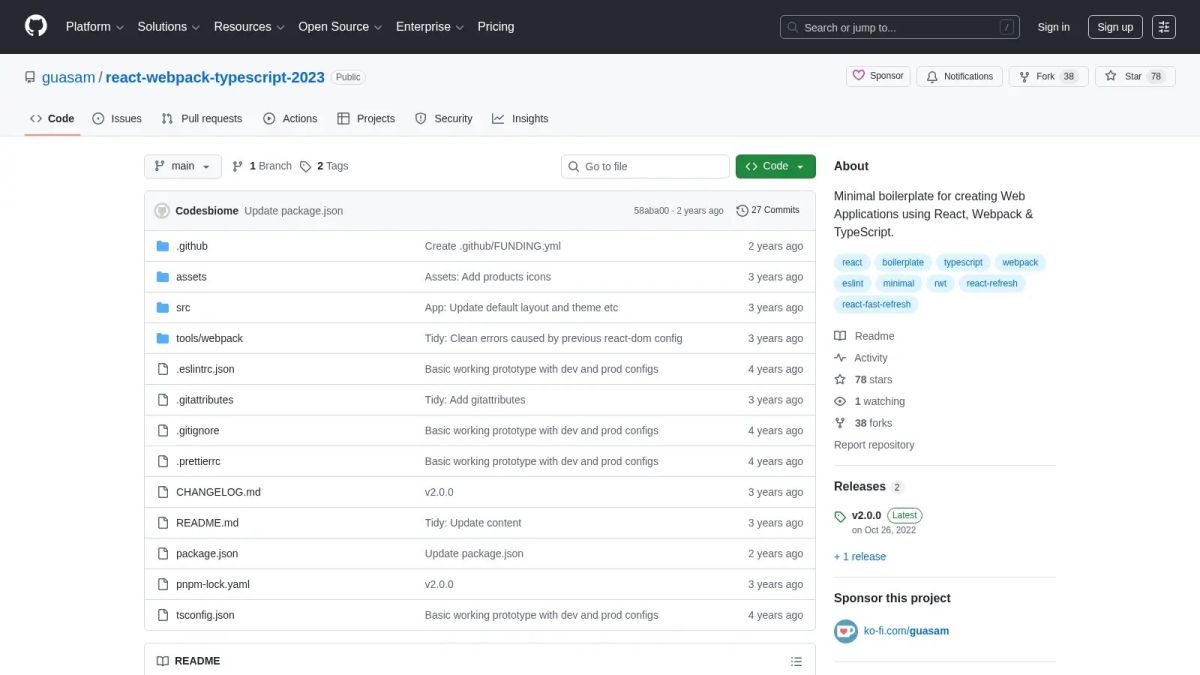Click the eye icon beside 1 watching
Image resolution: width=1200 pixels, height=675 pixels.
840,401
